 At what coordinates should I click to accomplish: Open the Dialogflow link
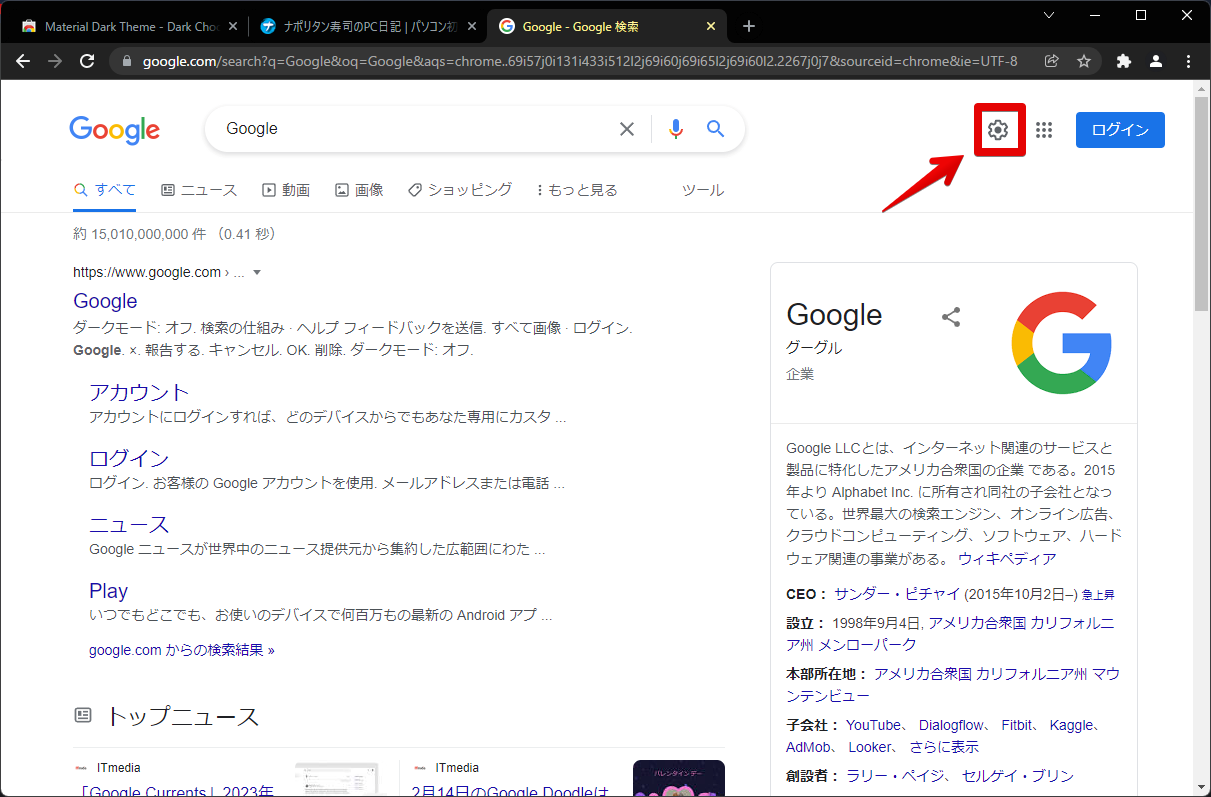click(951, 725)
